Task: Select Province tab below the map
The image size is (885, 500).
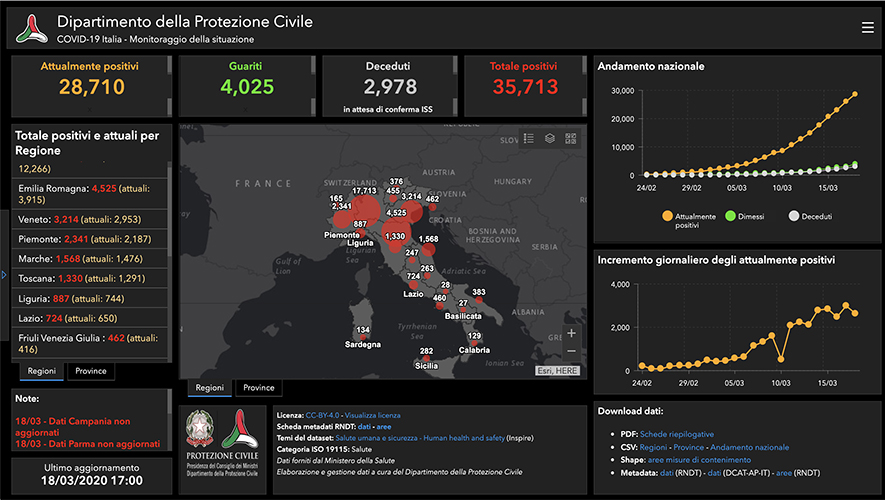Action: 259,388
